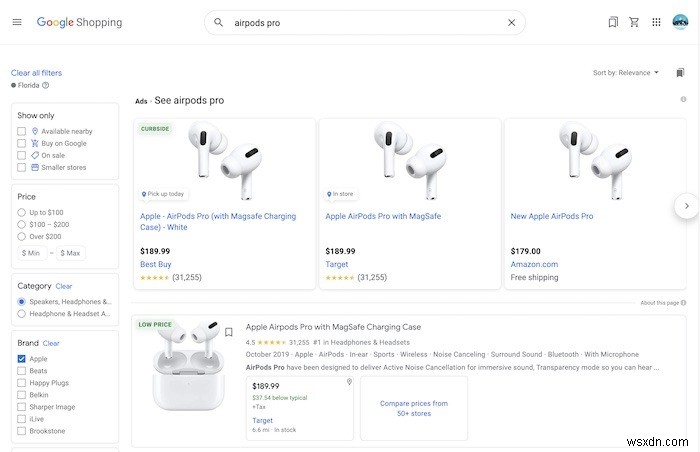Open the New Apple AirPods Pro ad
This screenshot has width=700, height=452.
click(552, 216)
